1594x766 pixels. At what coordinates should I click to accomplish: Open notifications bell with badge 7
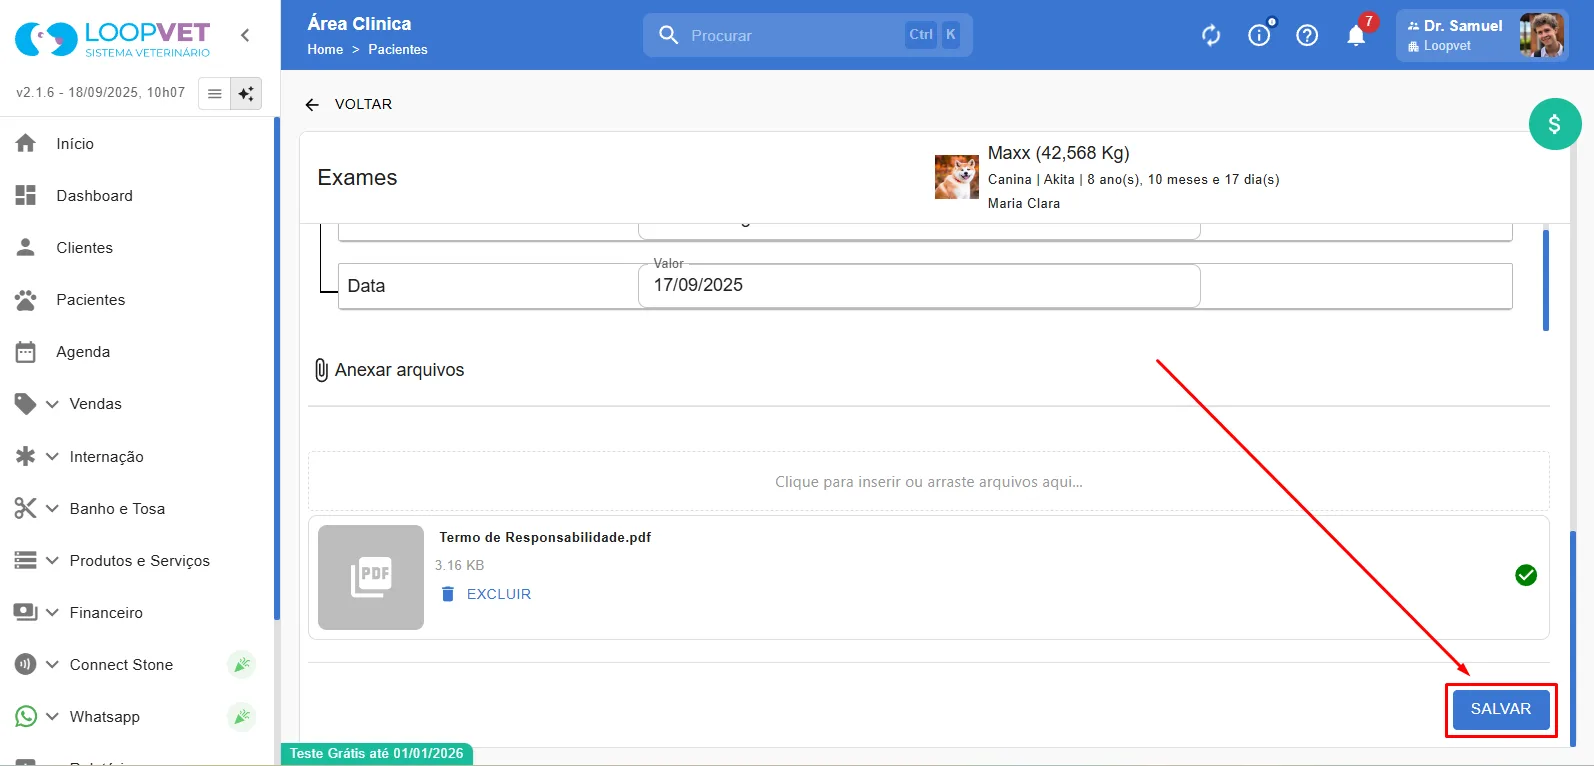[1358, 33]
